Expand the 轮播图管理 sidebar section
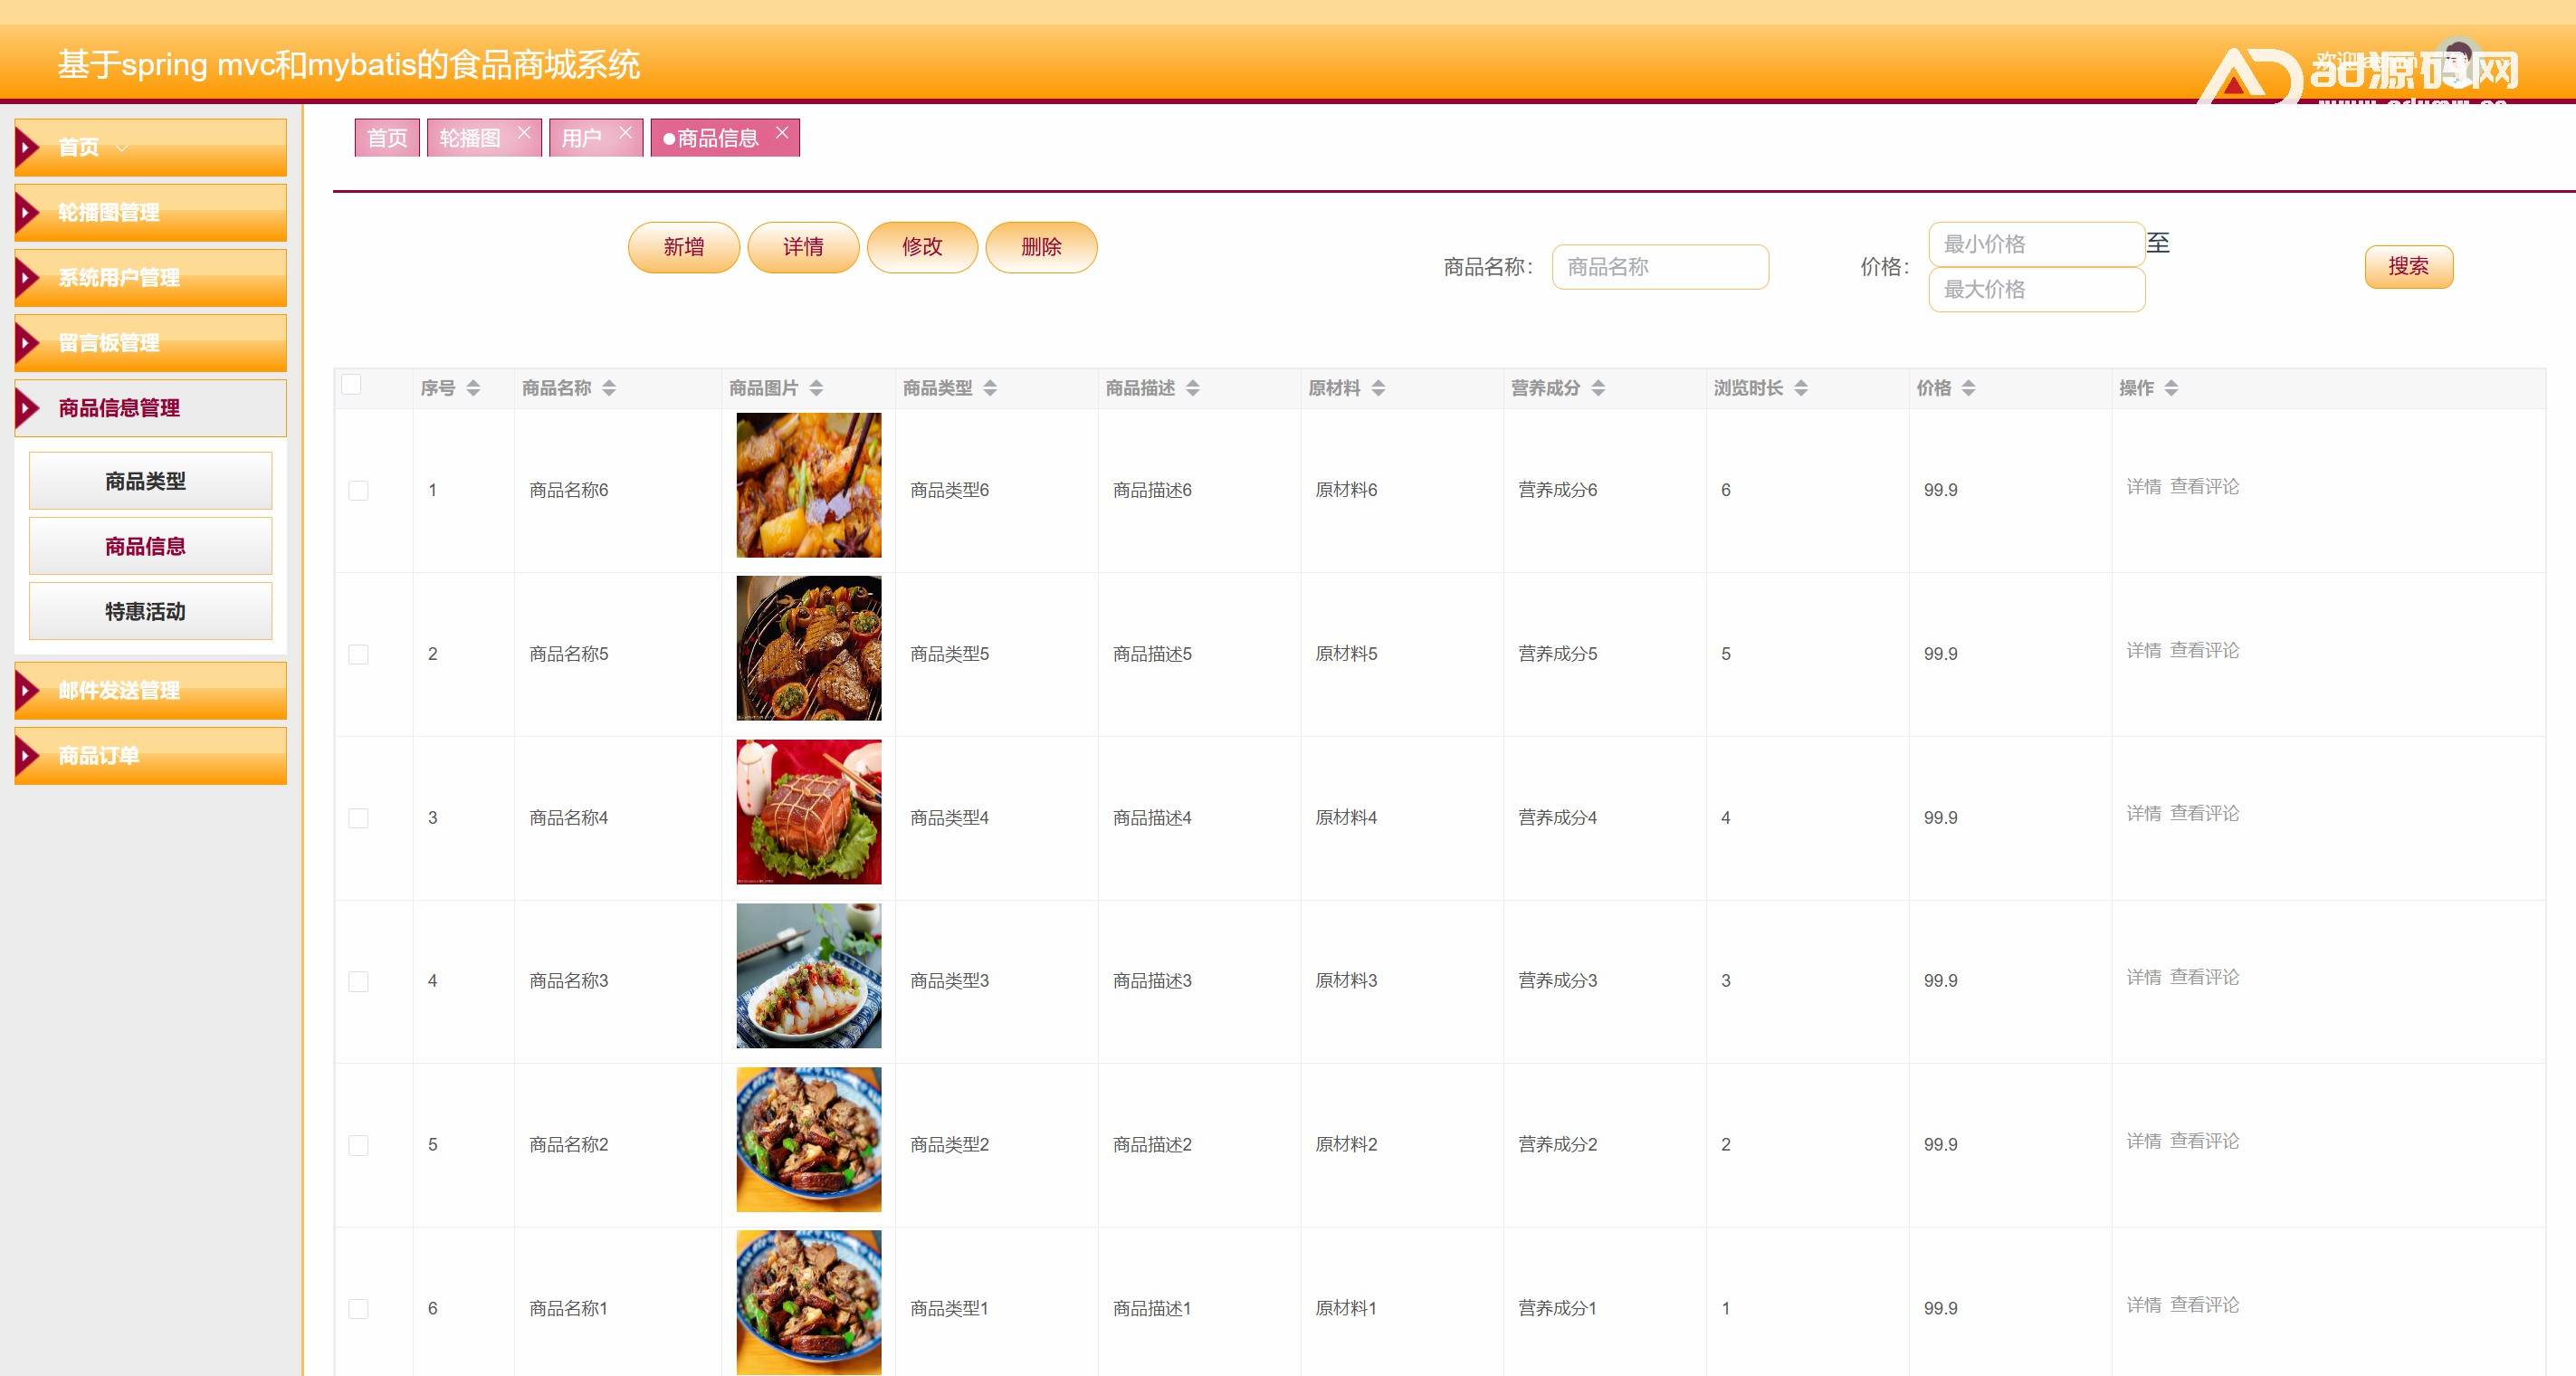Screen dimensions: 2576x1376 tap(150, 212)
